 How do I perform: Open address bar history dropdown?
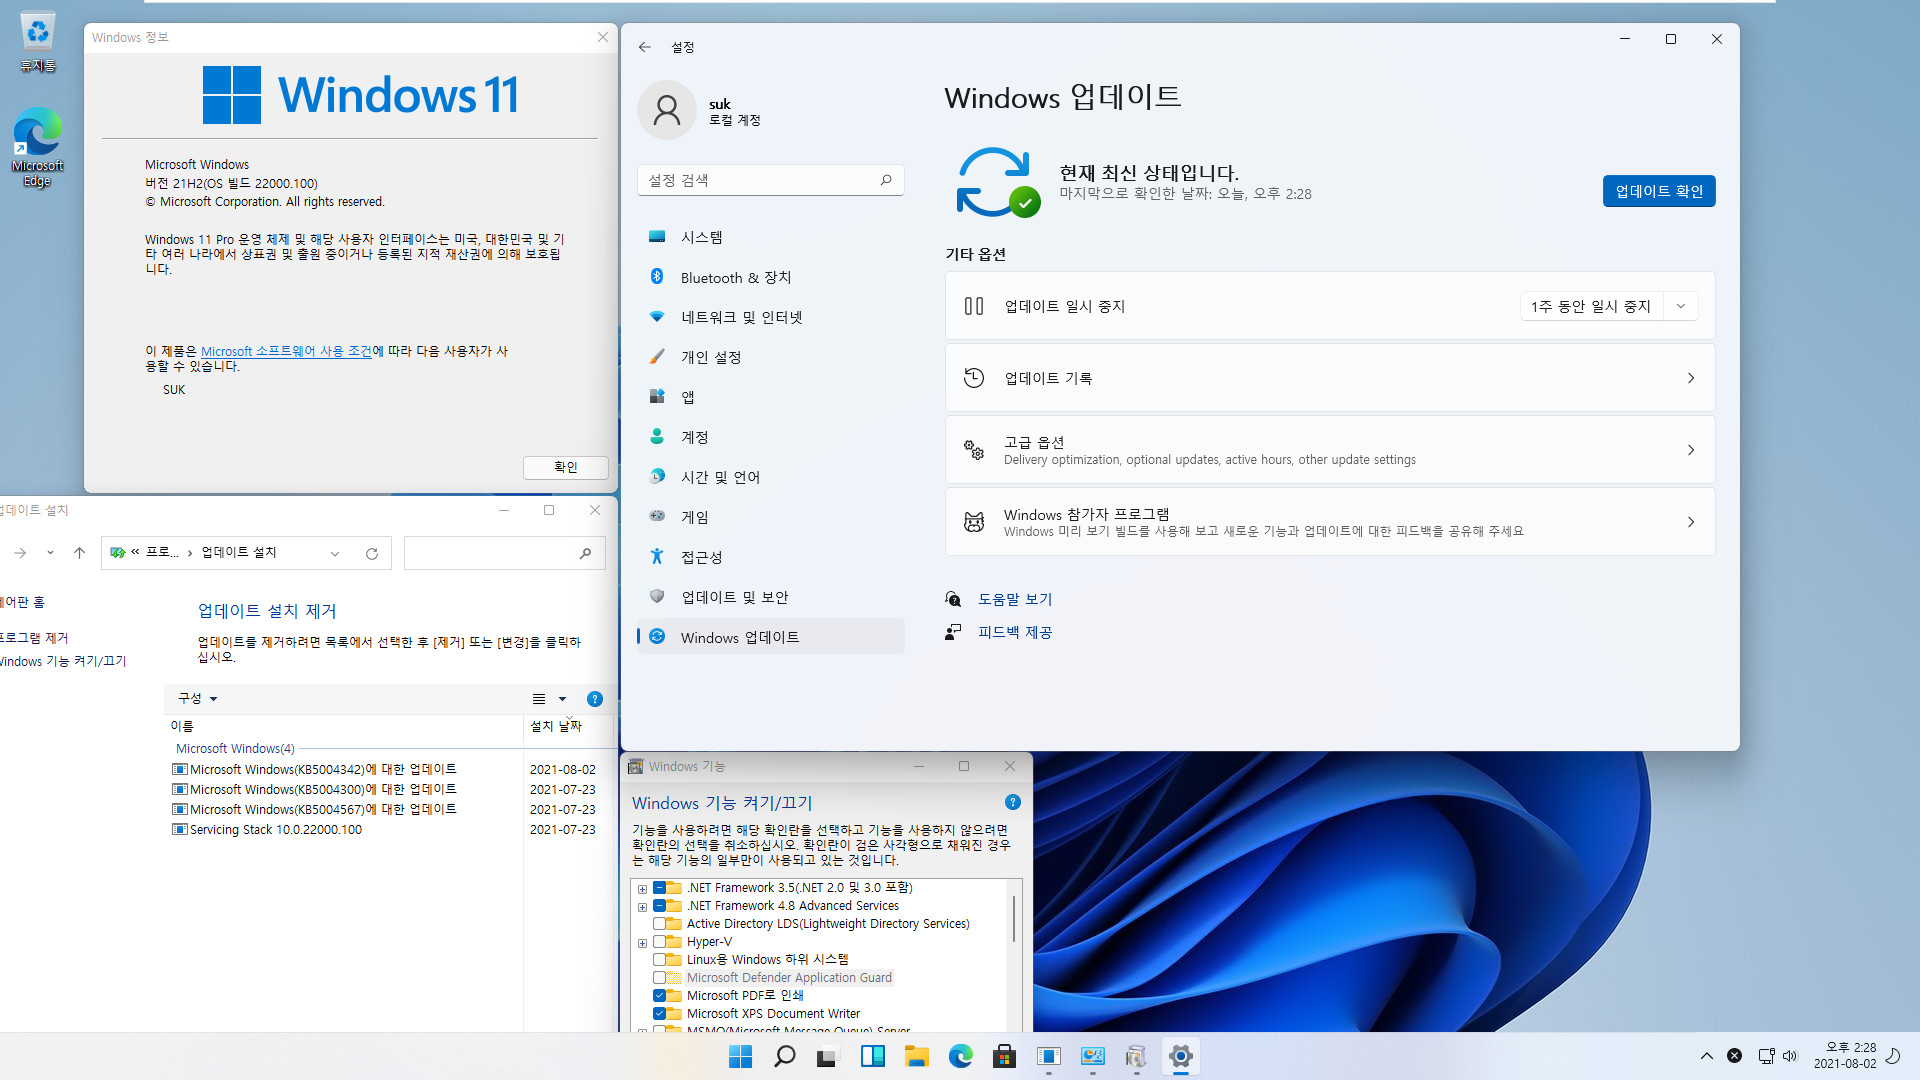335,554
